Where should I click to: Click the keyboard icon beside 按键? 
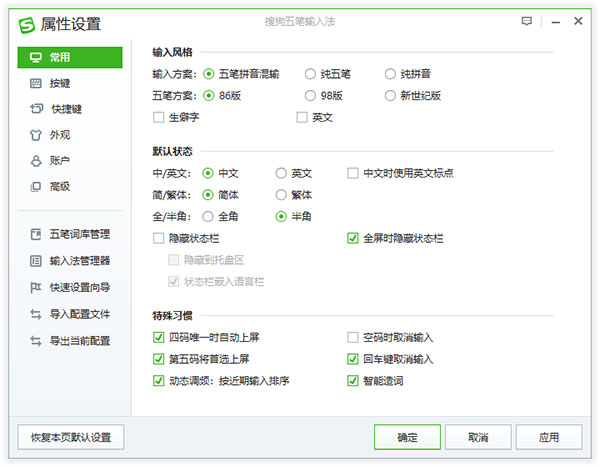click(36, 83)
